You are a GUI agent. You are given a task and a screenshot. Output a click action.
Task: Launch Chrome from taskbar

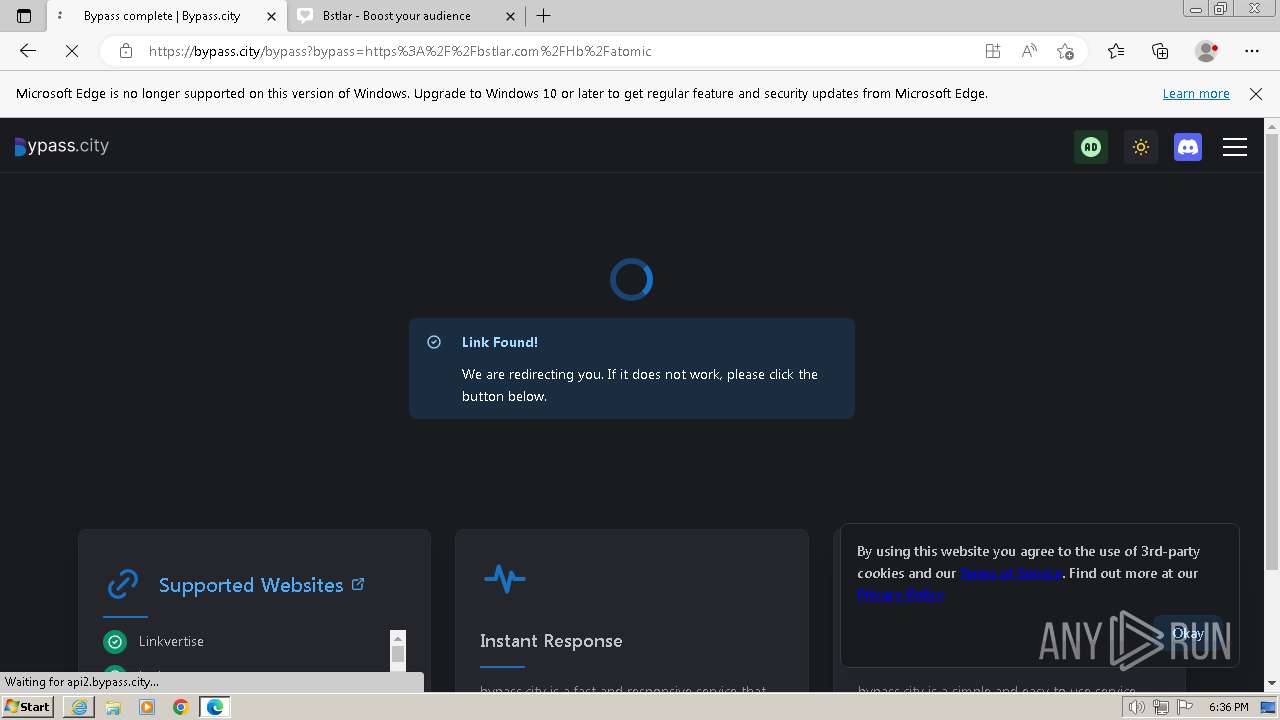pos(181,707)
